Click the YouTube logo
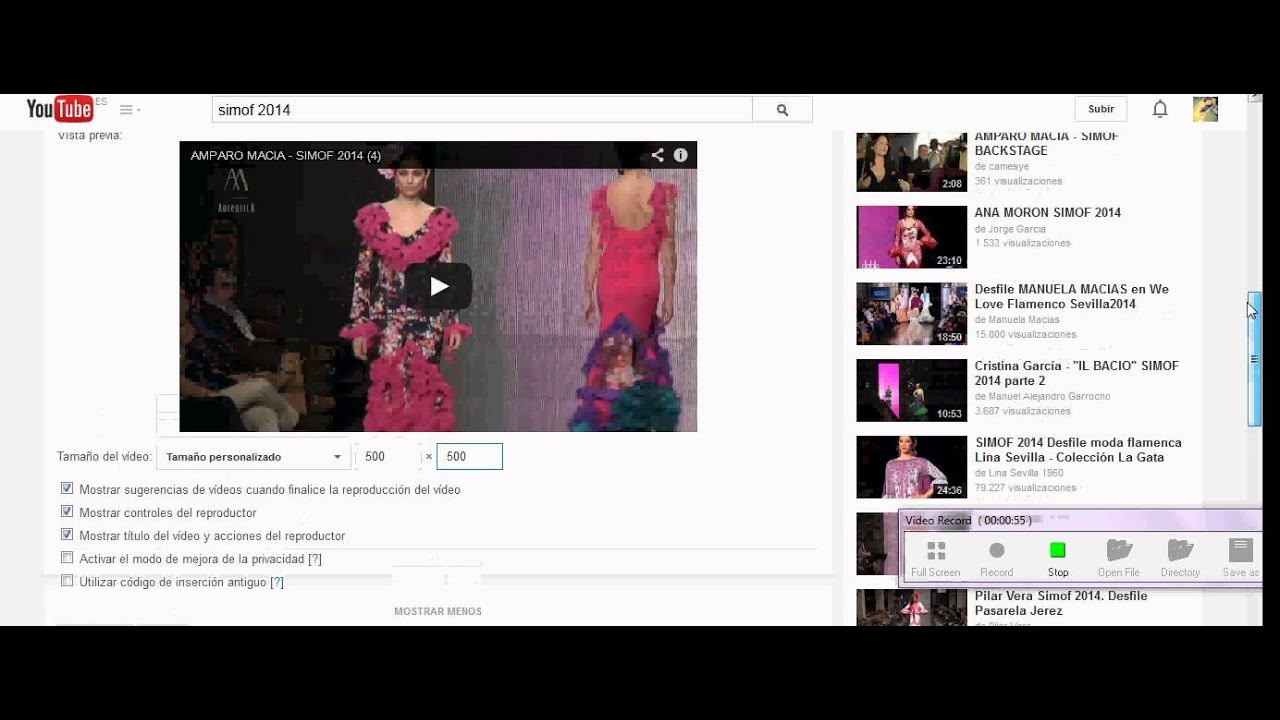The height and width of the screenshot is (720, 1280). point(60,109)
